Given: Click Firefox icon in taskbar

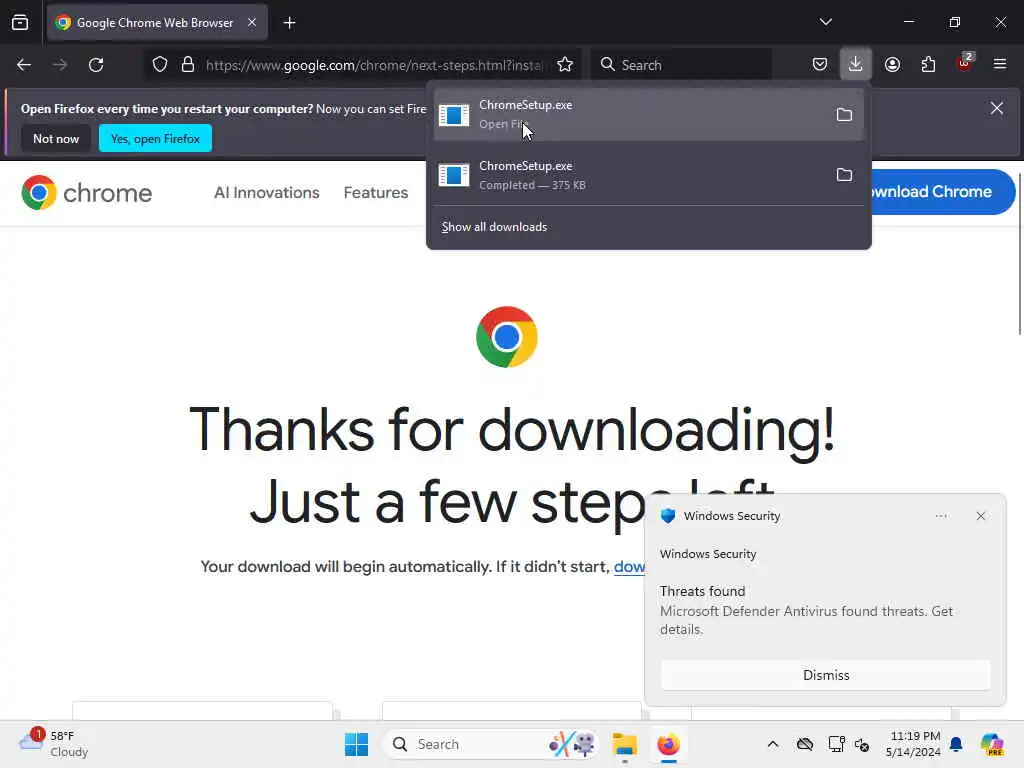Looking at the screenshot, I should click(x=668, y=744).
